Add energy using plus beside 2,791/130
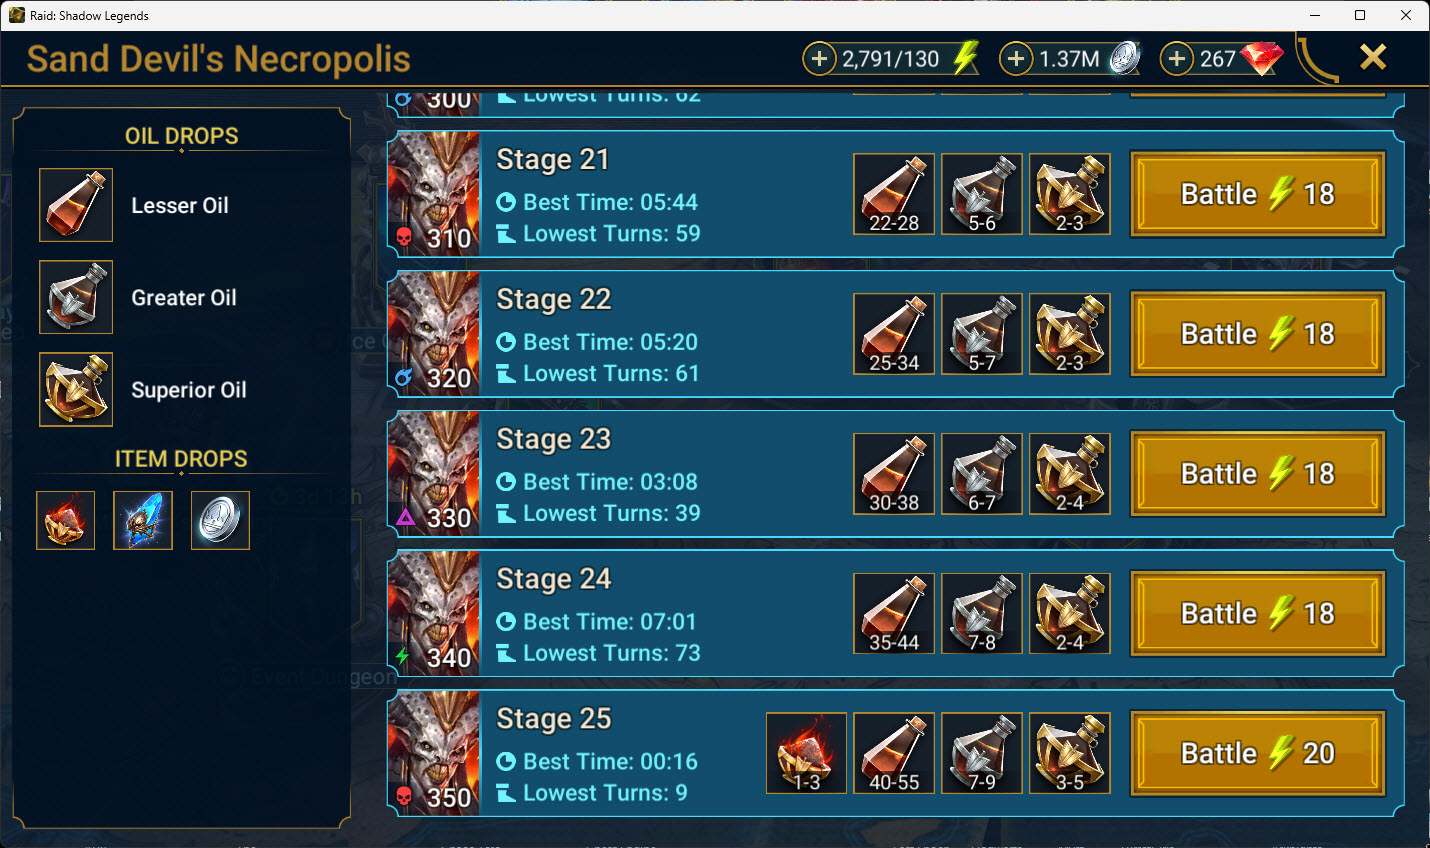The image size is (1430, 848). (x=819, y=59)
